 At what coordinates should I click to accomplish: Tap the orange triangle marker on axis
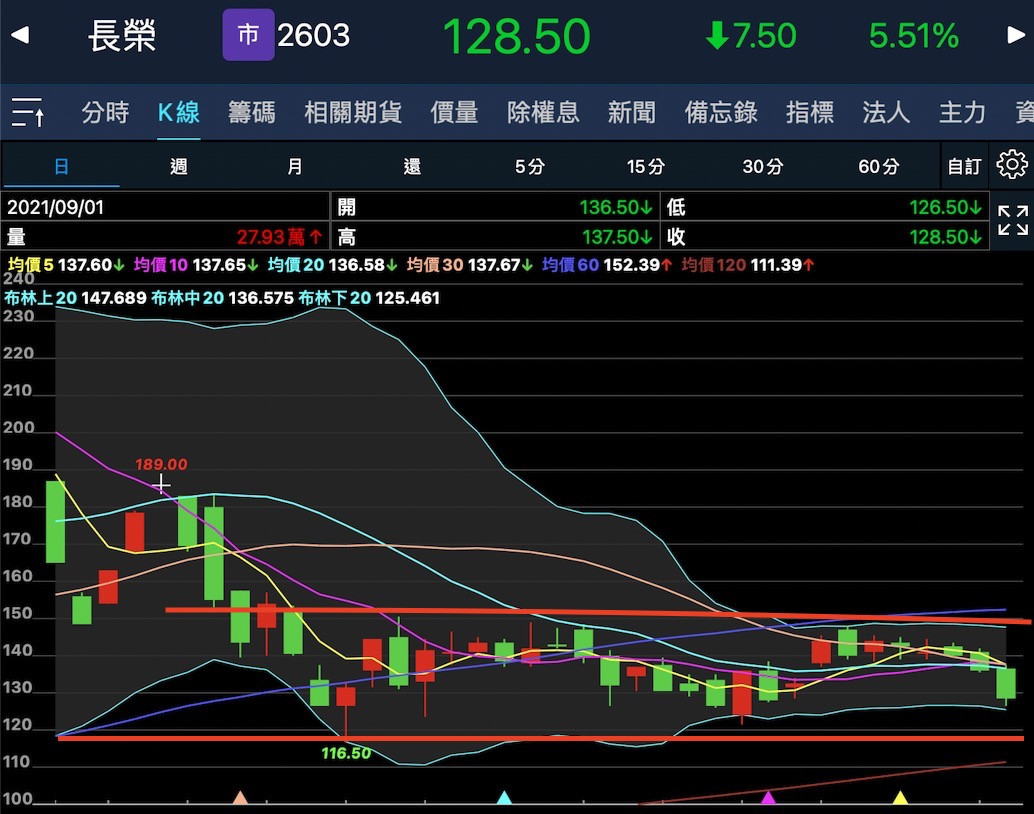[240, 797]
